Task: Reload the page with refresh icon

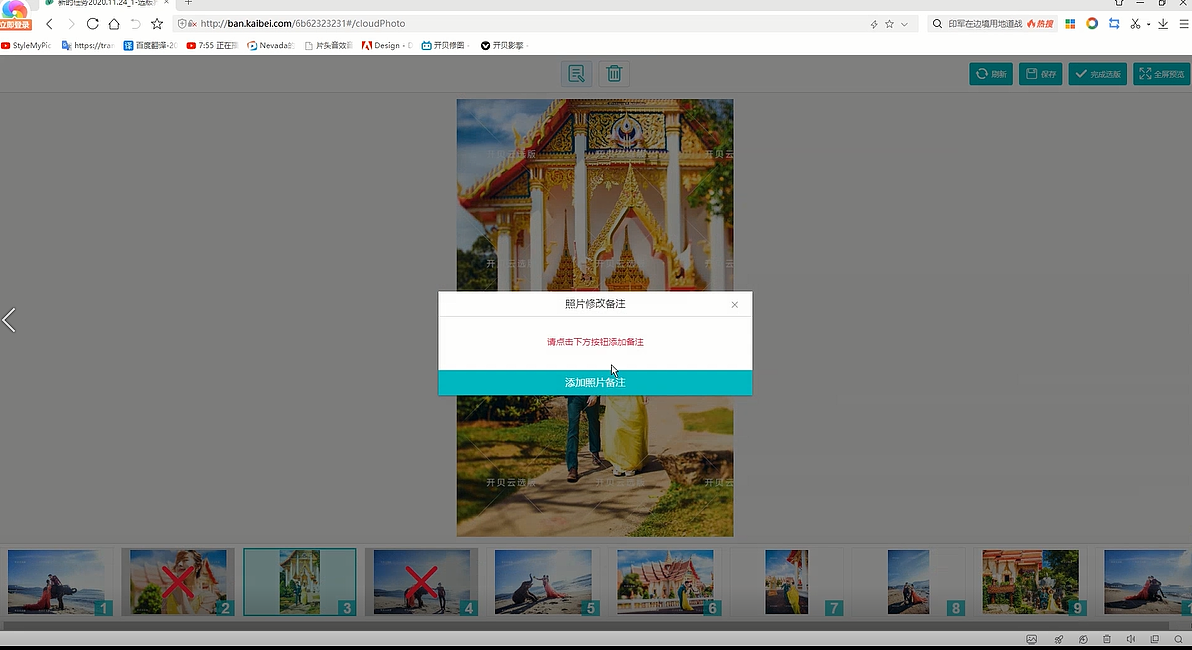Action: pyautogui.click(x=92, y=24)
